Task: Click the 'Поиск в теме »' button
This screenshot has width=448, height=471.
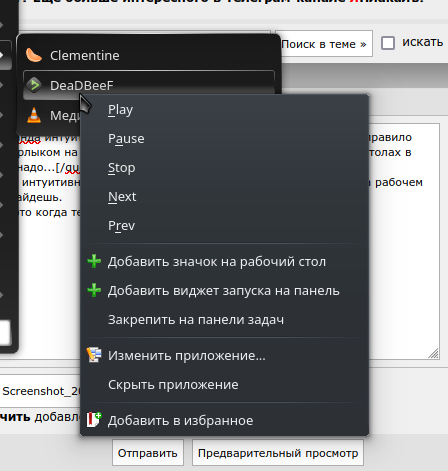Action: (x=324, y=44)
